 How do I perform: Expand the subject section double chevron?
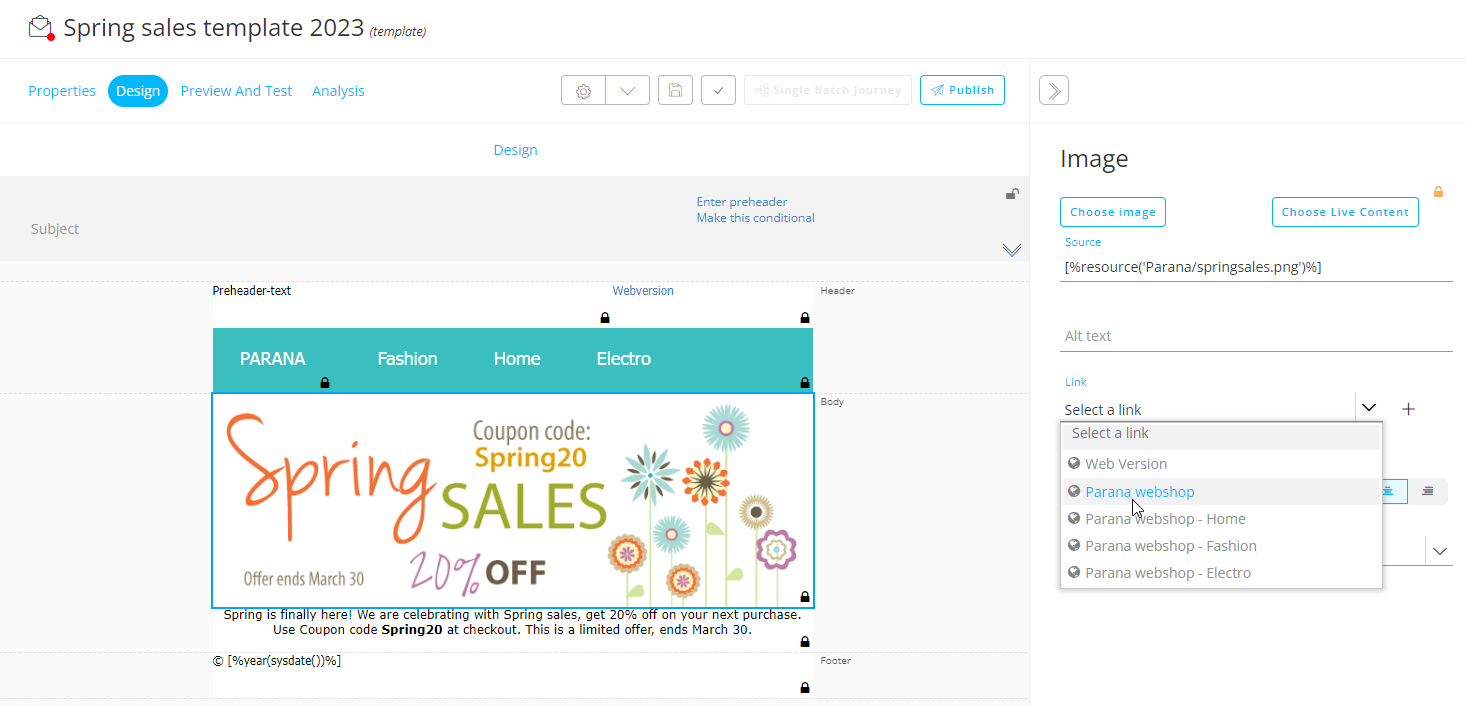point(1012,250)
